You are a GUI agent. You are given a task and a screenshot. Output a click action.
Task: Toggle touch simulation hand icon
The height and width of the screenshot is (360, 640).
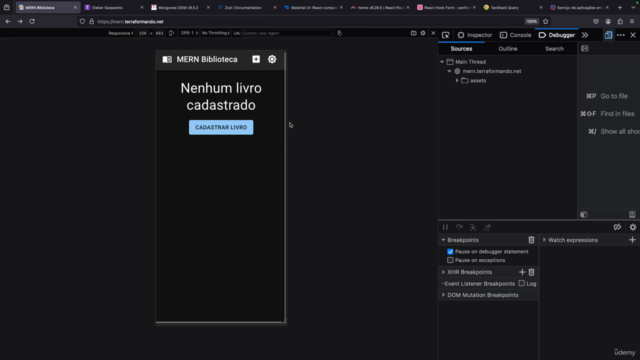pyautogui.click(x=339, y=33)
